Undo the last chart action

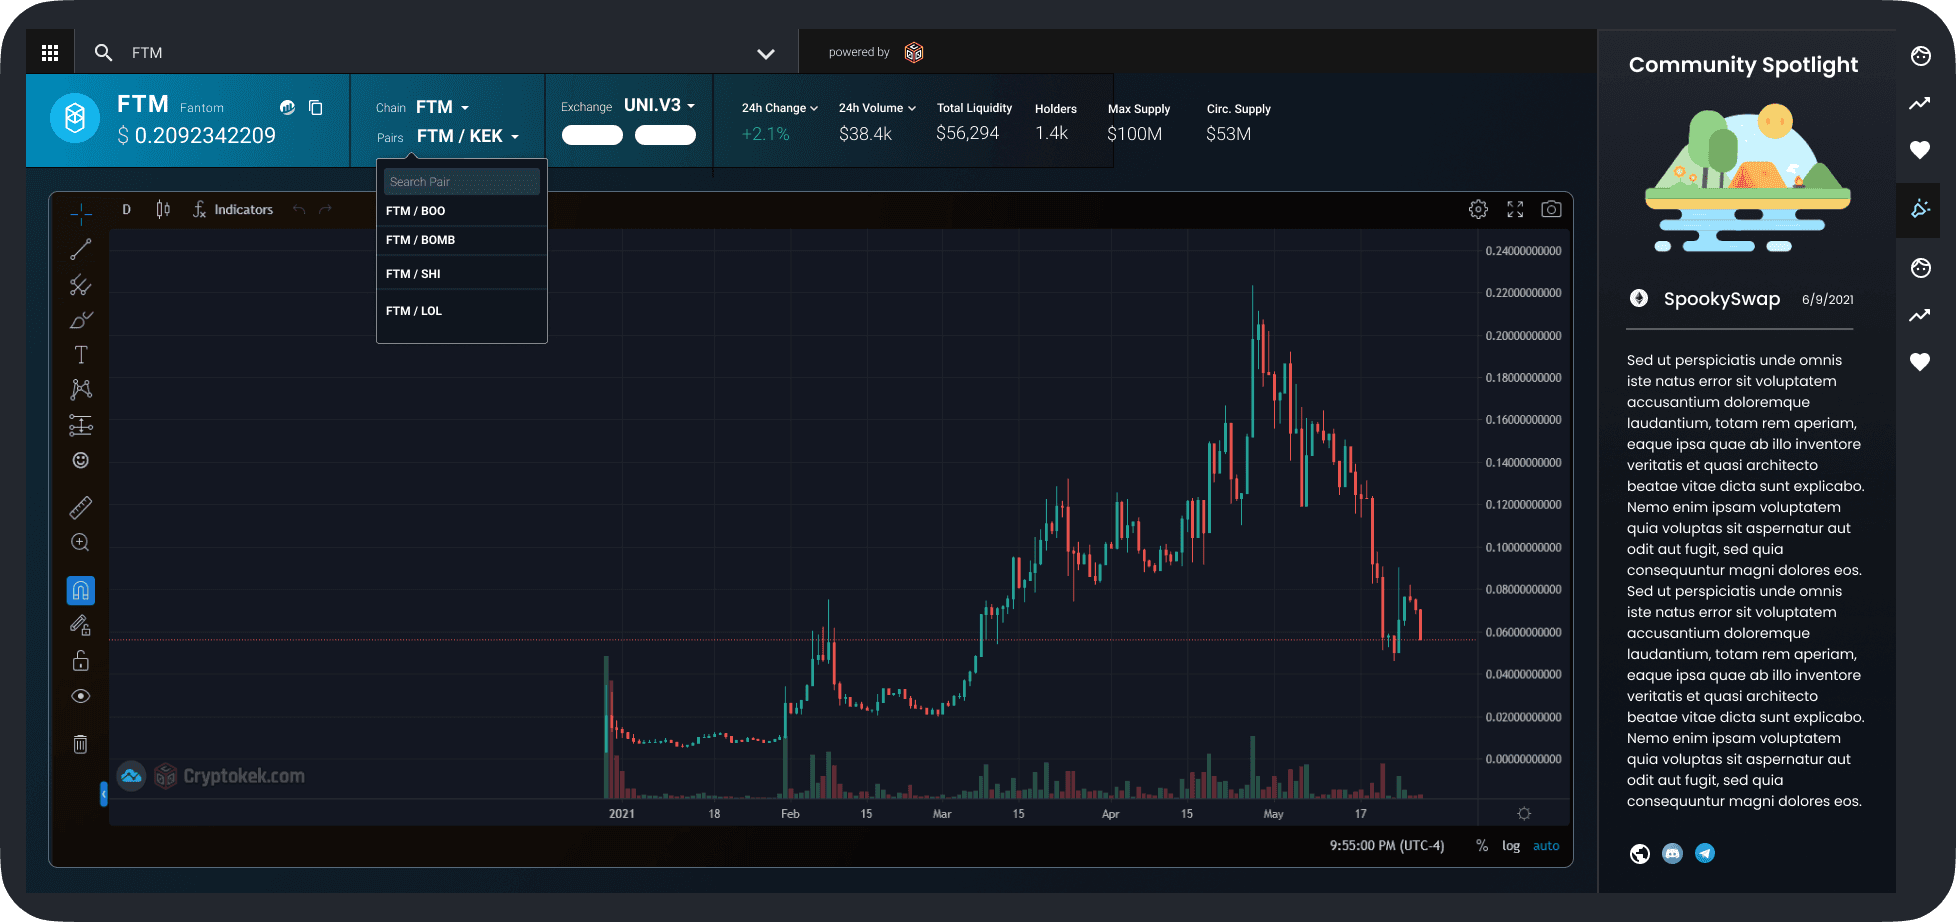point(299,209)
